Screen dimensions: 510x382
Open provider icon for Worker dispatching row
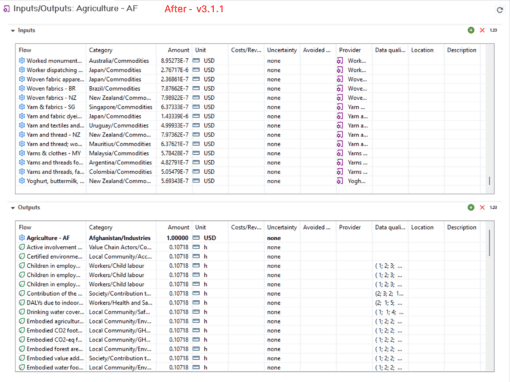(340, 70)
